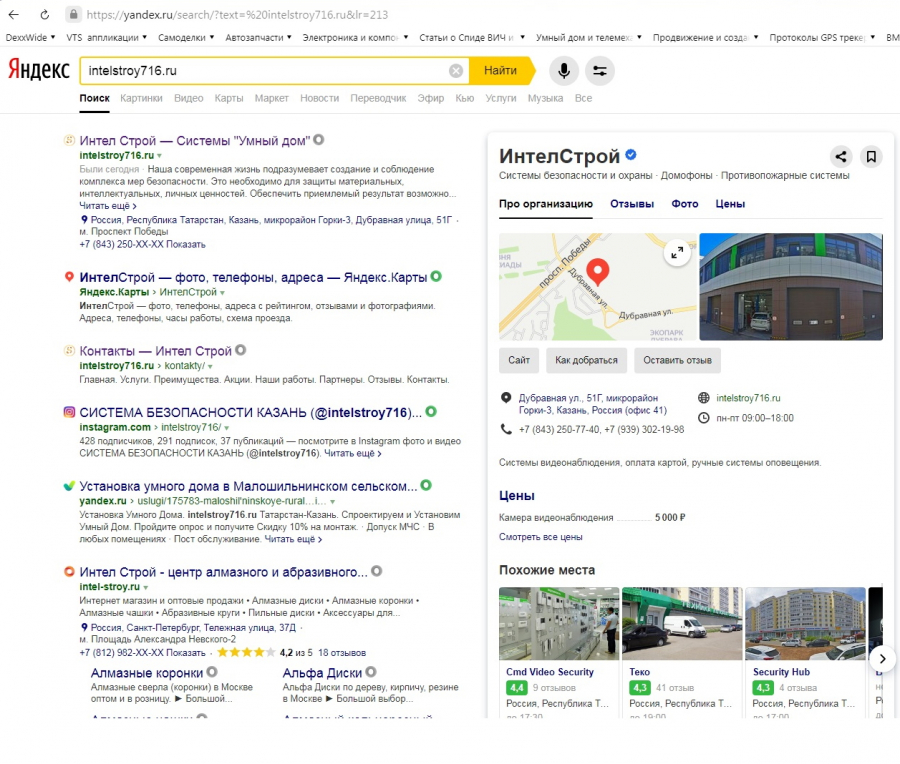Reload the page with the refresh icon
Screen dimensions: 900x764
tap(44, 14)
